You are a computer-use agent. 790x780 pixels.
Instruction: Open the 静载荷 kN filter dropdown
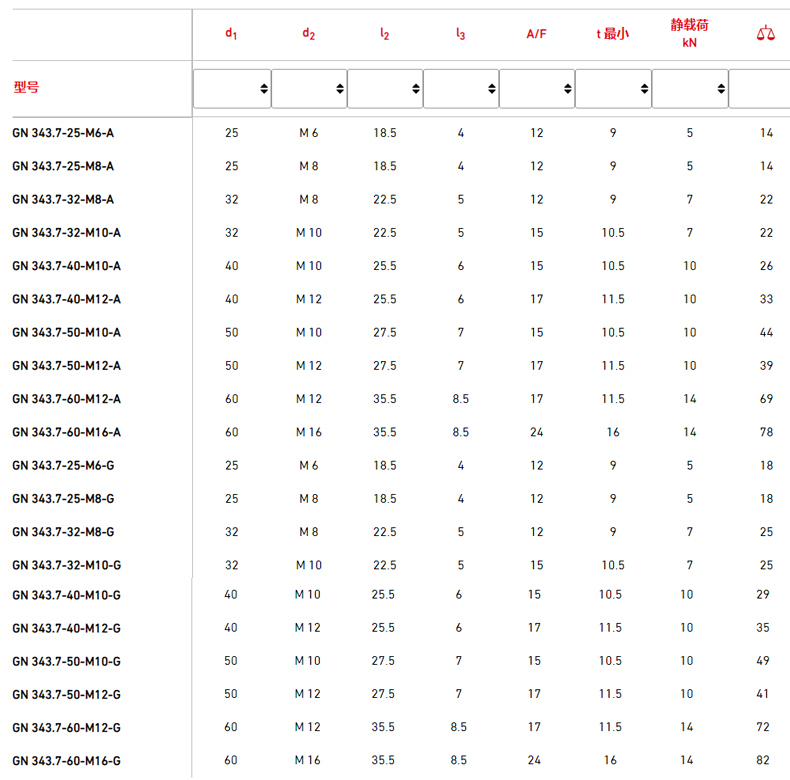(x=689, y=89)
